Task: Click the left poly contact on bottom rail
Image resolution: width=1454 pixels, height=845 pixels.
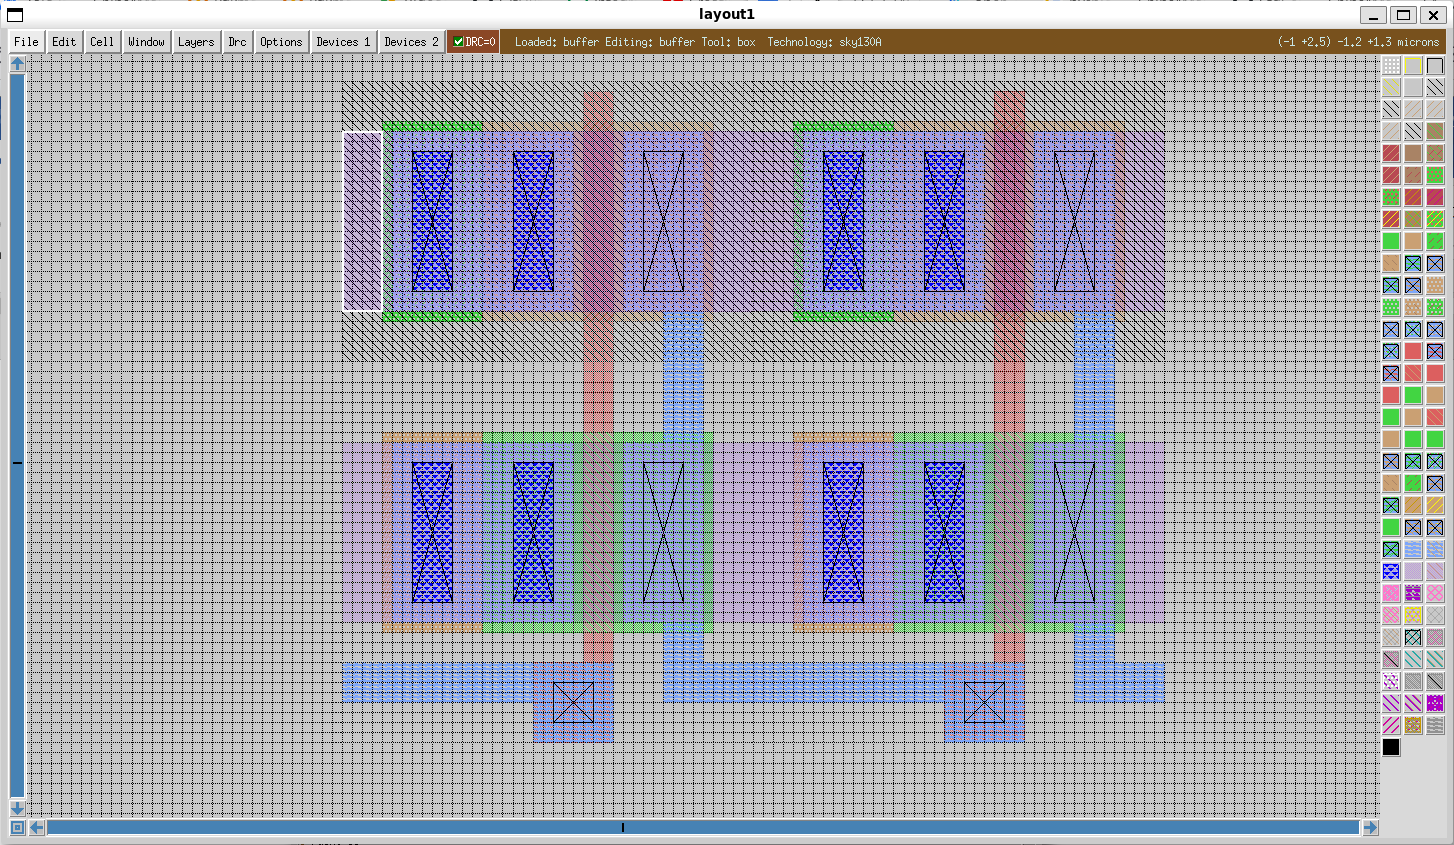Action: tap(573, 702)
